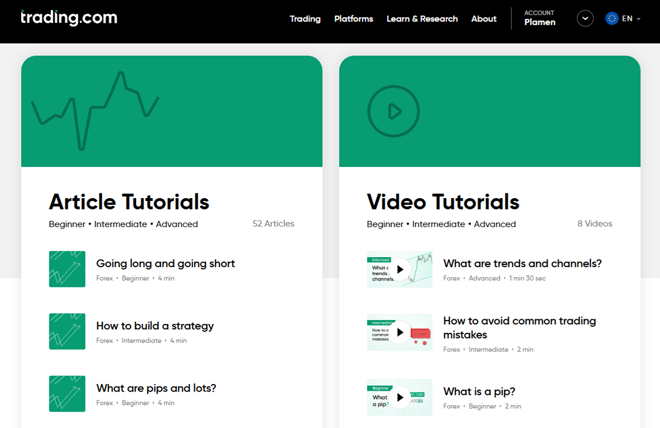Screen dimensions: 660x428
Task: Click Article Tutorials levels: Beginner Intermediate Advanced
Action: (x=123, y=224)
